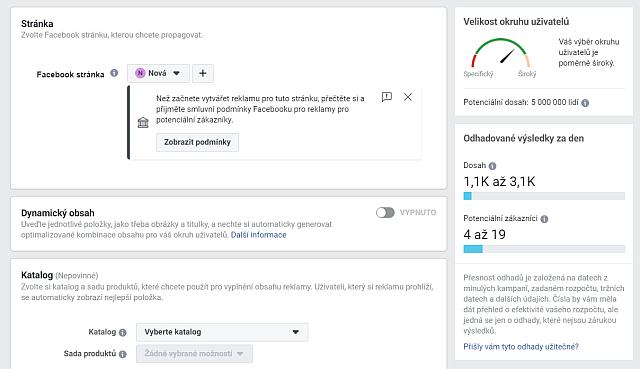The height and width of the screenshot is (369, 640).
Task: Click the info icon beside Katalog label
Action: pyautogui.click(x=122, y=333)
